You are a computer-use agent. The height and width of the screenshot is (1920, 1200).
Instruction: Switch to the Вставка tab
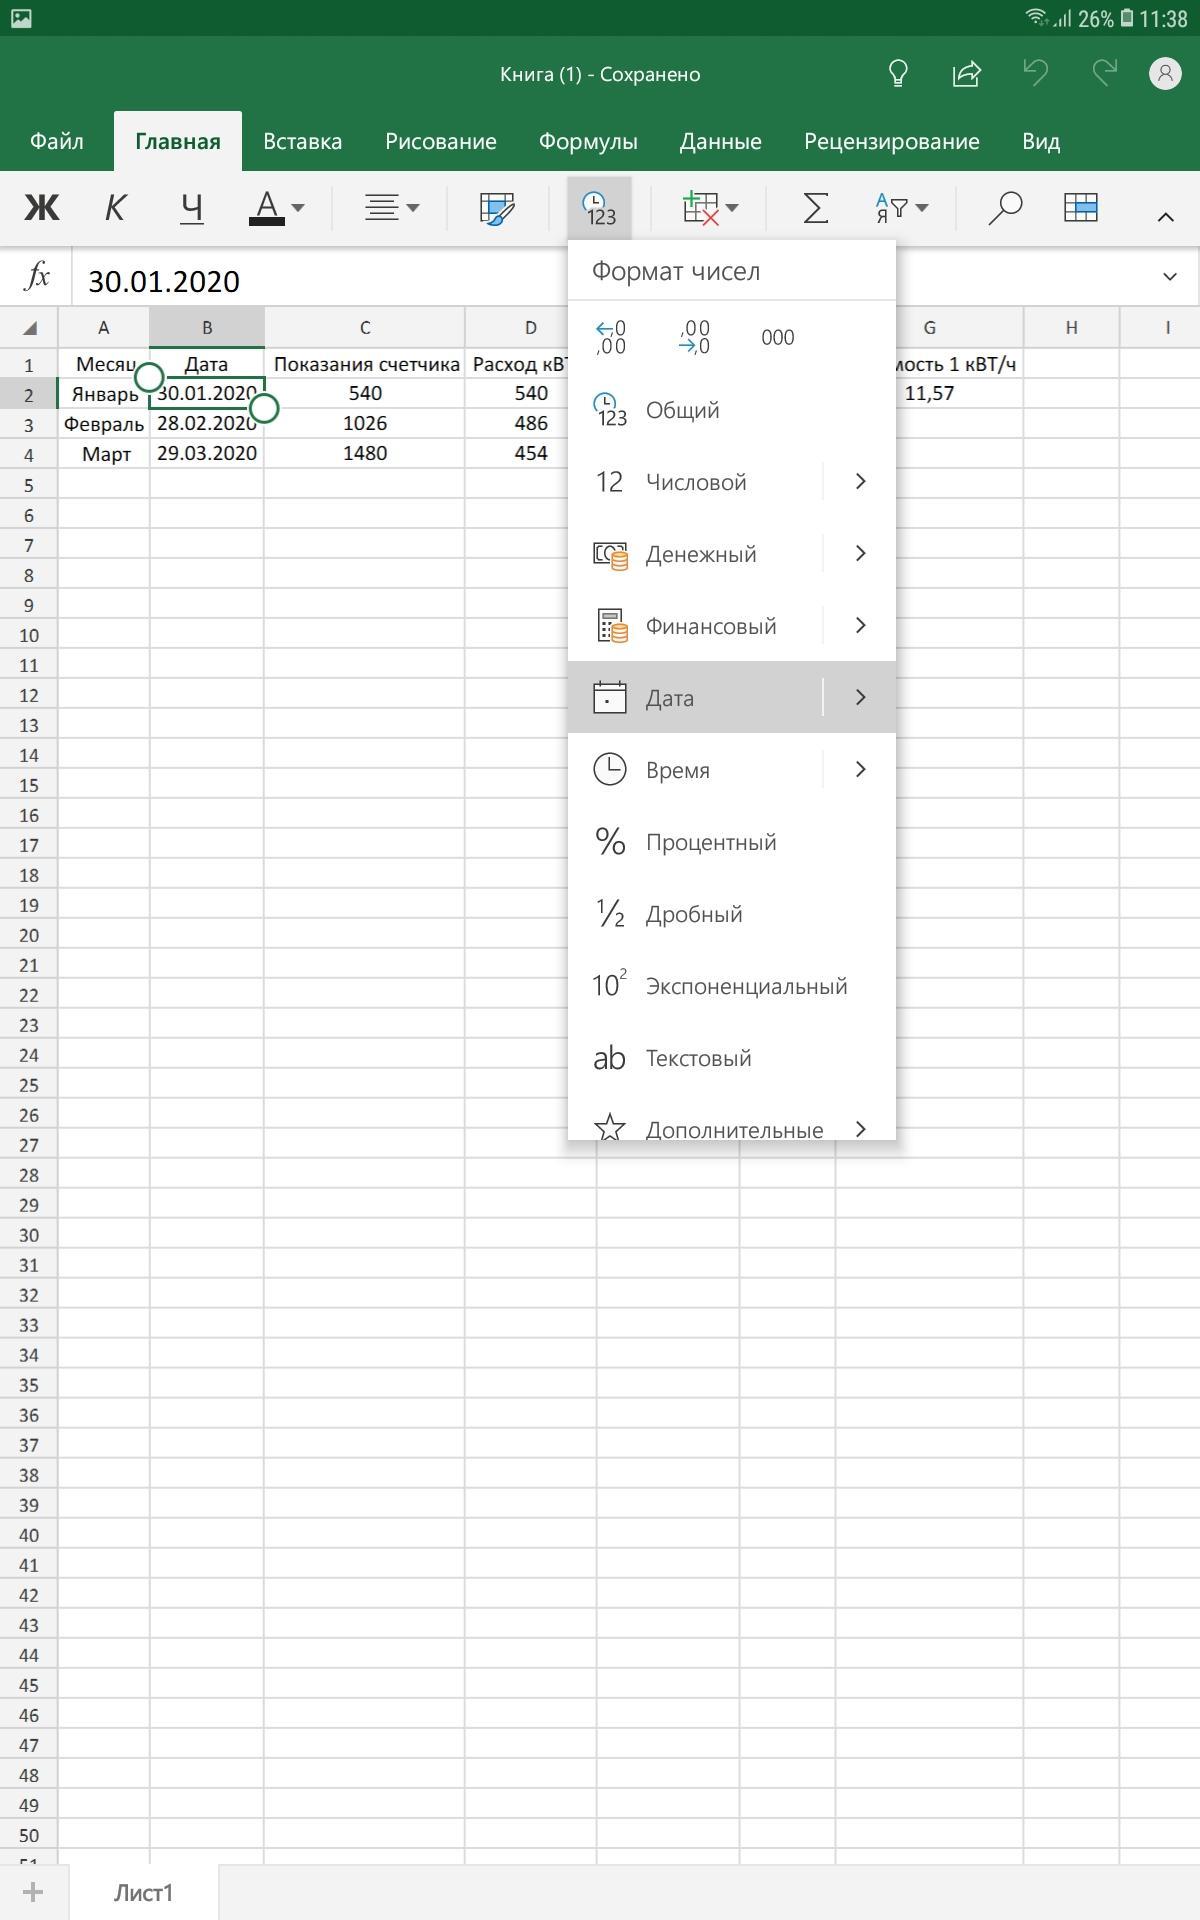pyautogui.click(x=302, y=141)
